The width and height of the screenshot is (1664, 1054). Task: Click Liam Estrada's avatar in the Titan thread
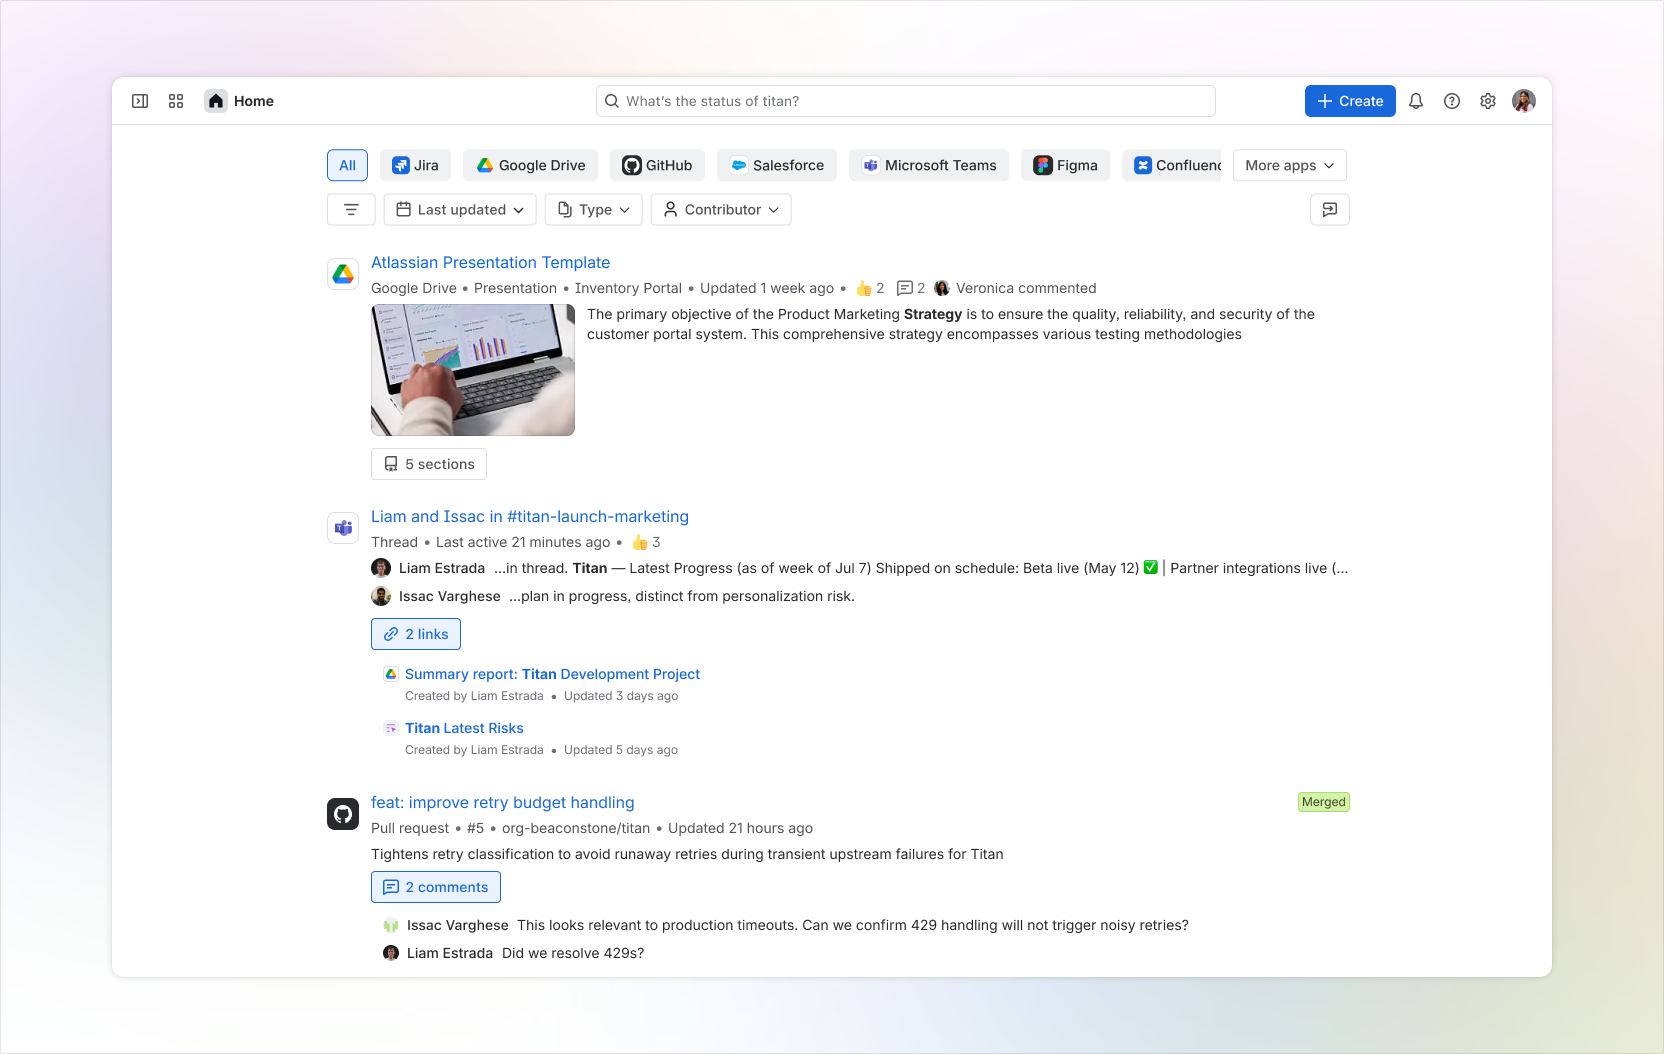click(x=381, y=568)
